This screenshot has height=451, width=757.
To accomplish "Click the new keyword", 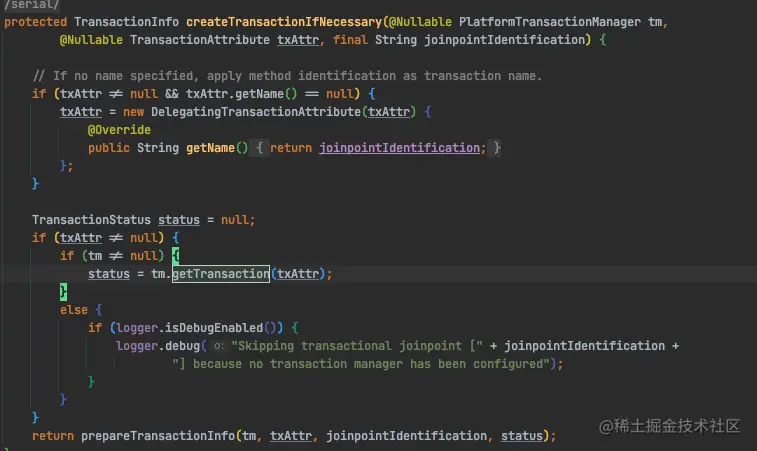I will [134, 112].
